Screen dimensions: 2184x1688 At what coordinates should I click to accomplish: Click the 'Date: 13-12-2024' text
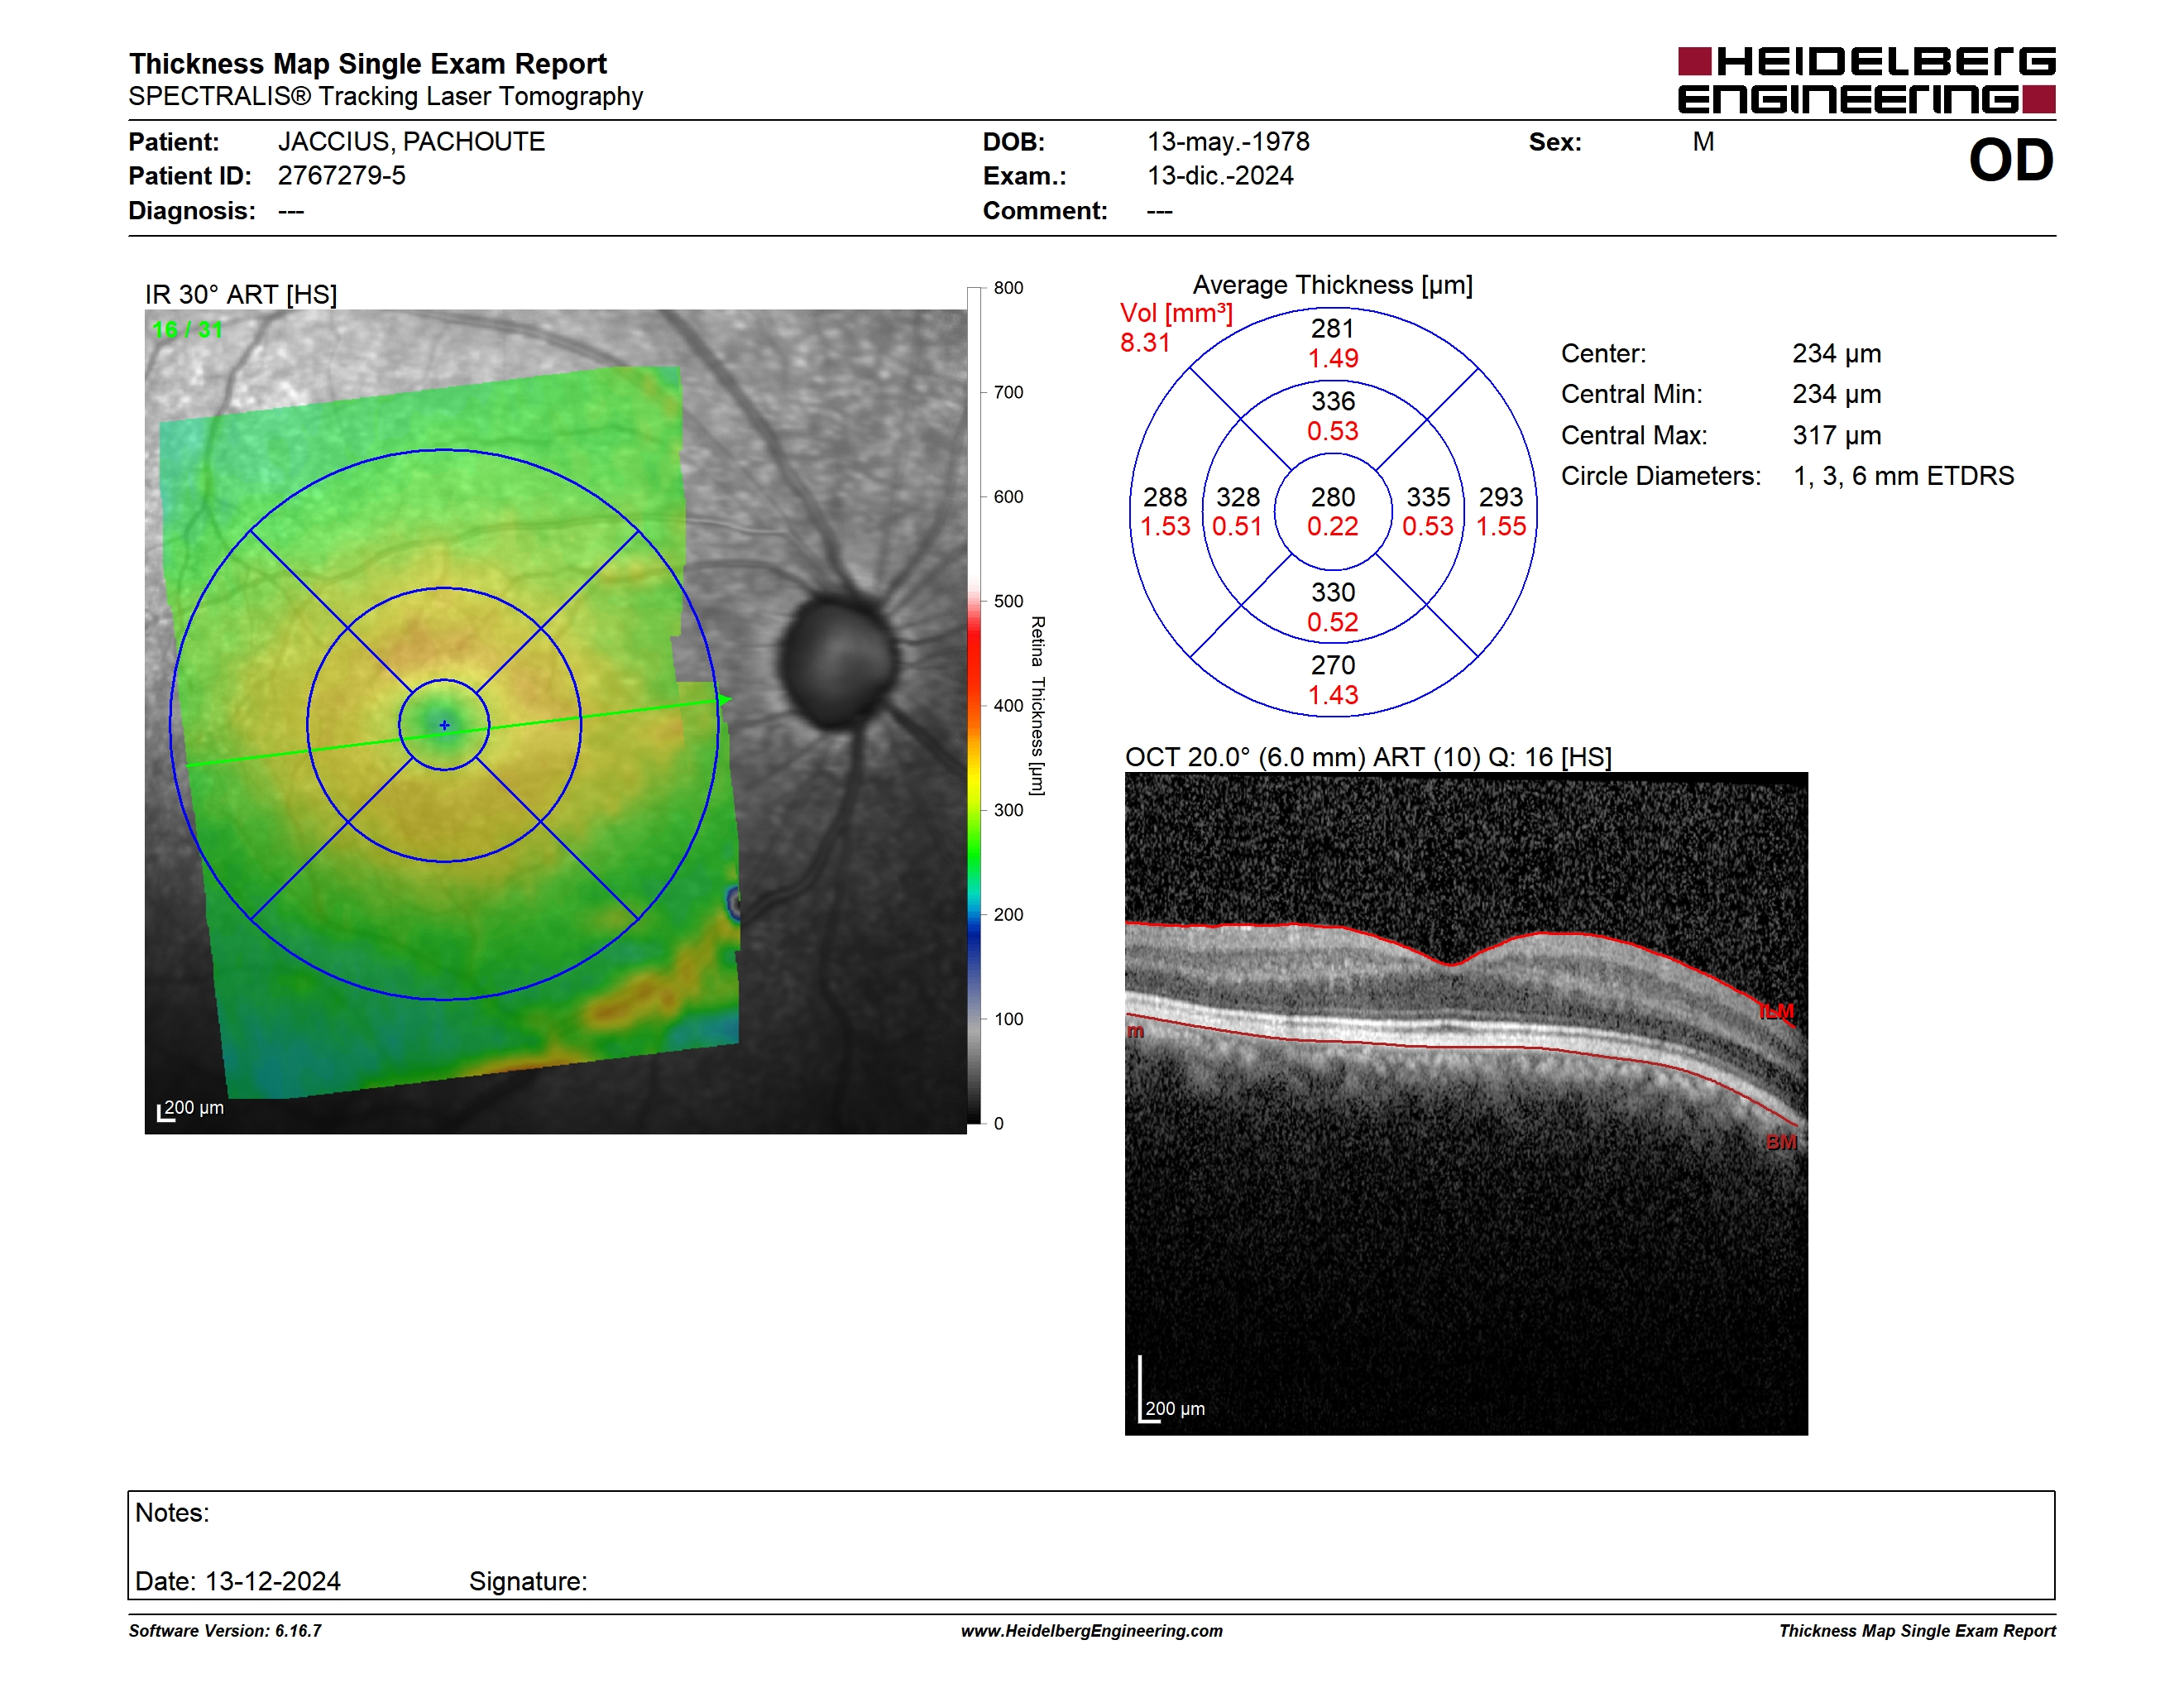pos(238,1581)
